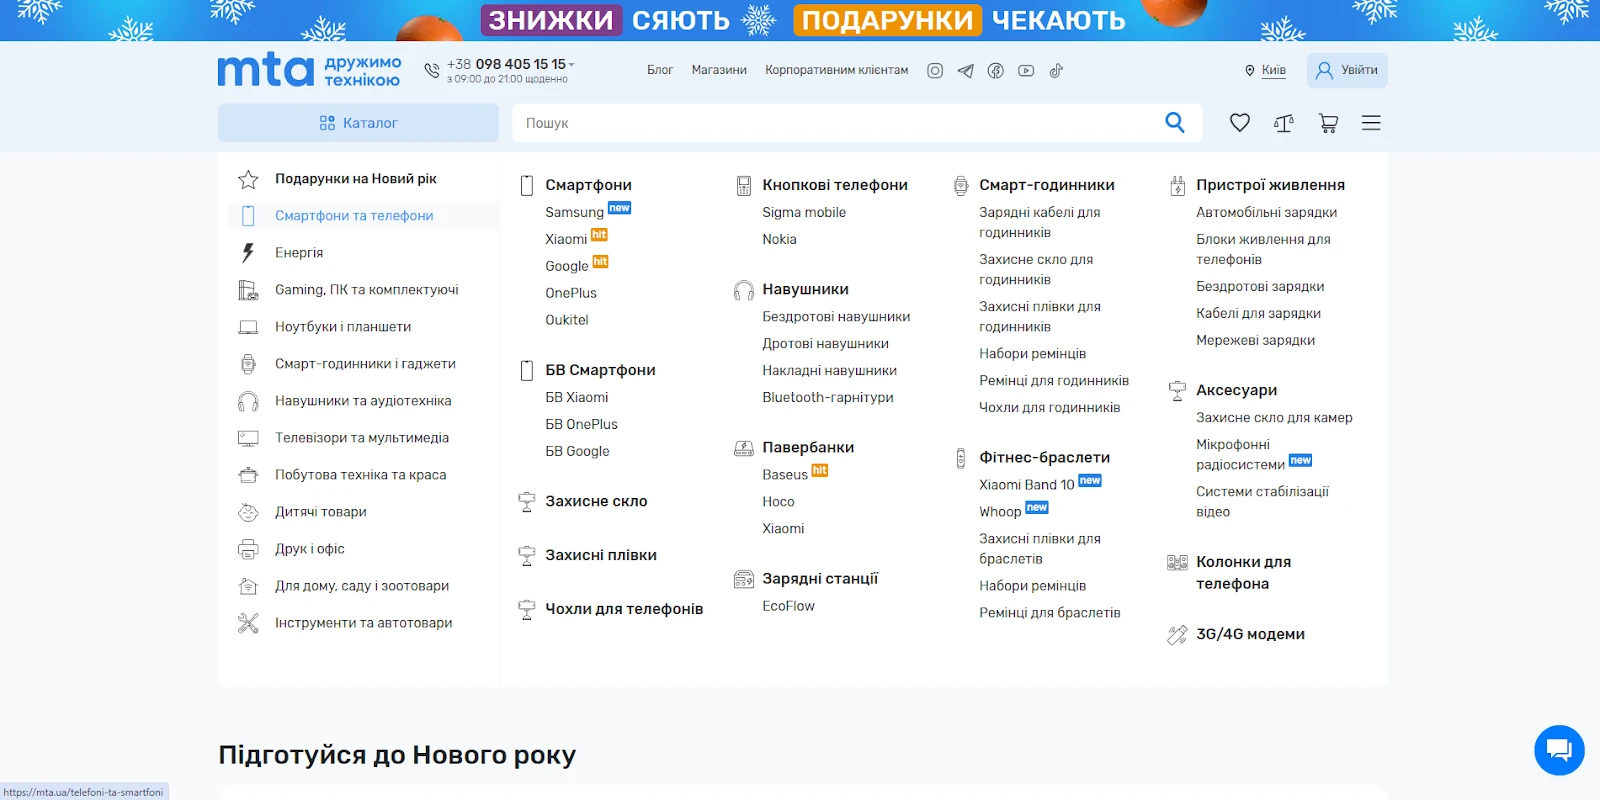Image resolution: width=1600 pixels, height=800 pixels.
Task: Open Чохли для телефонів heading
Action: (x=624, y=609)
